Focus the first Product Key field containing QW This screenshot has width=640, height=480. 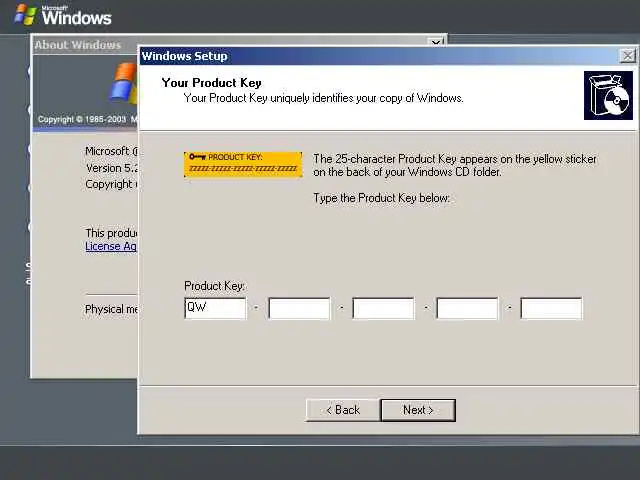click(215, 308)
